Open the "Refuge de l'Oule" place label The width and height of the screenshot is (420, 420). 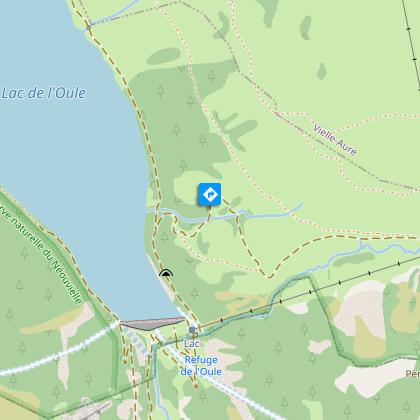tap(201, 365)
